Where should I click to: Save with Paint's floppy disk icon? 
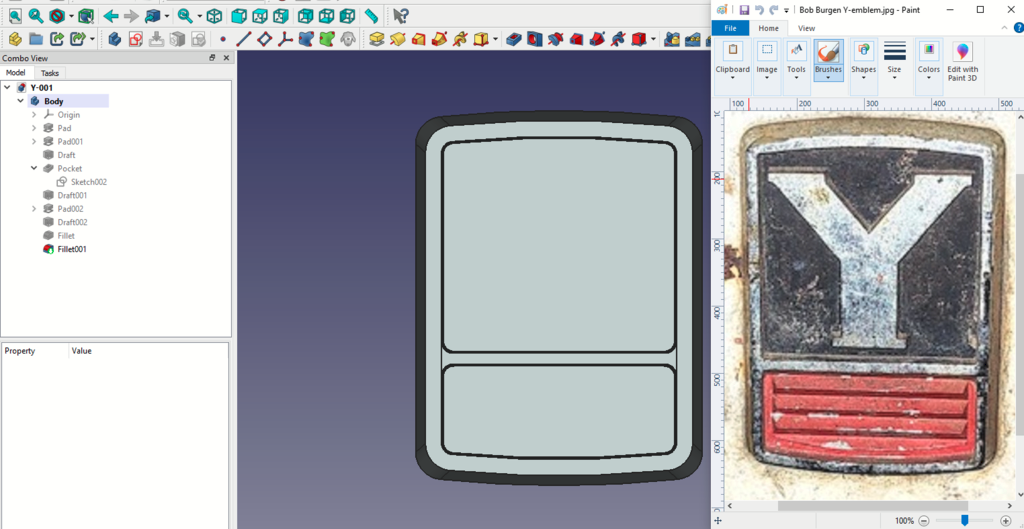pos(744,10)
